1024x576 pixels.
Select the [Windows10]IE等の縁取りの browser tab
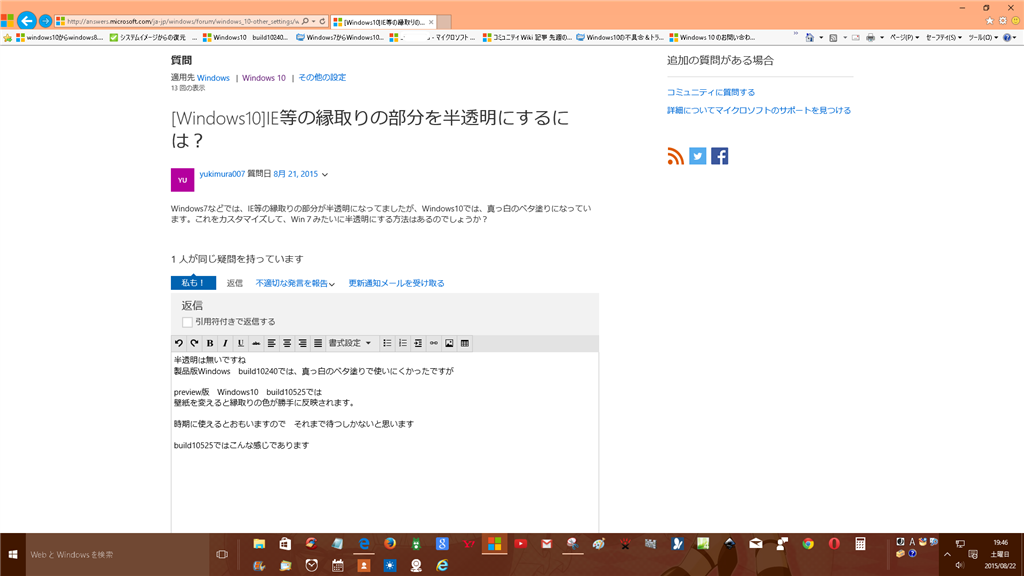click(383, 22)
